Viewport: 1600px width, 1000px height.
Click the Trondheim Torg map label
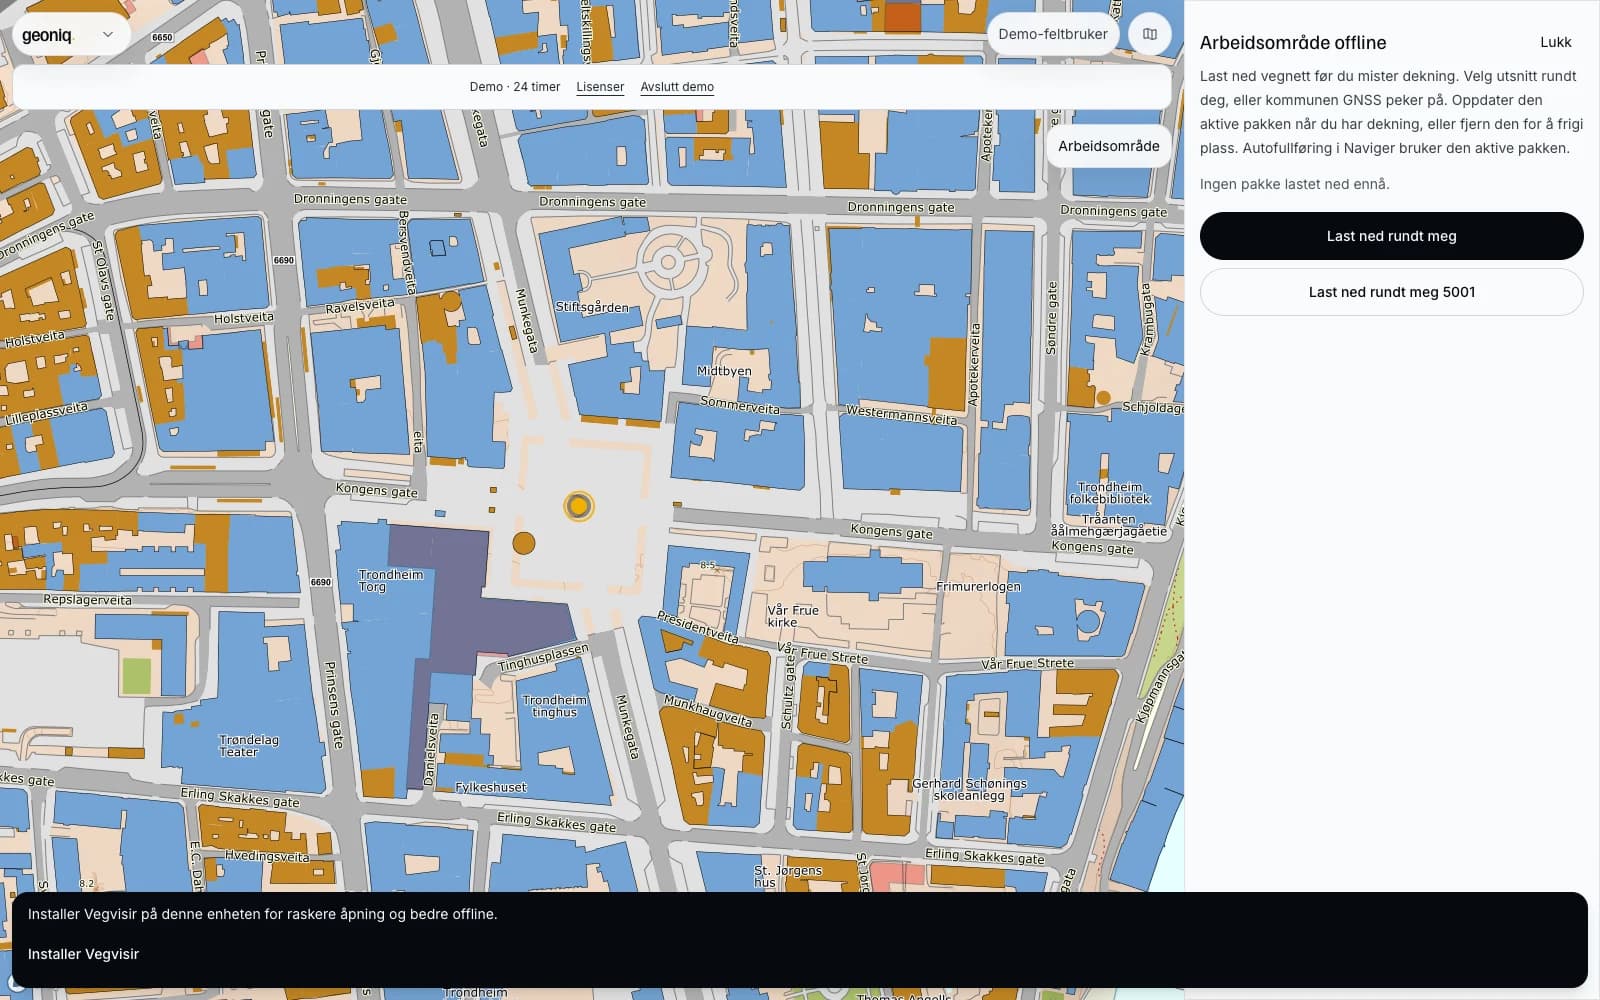[390, 581]
